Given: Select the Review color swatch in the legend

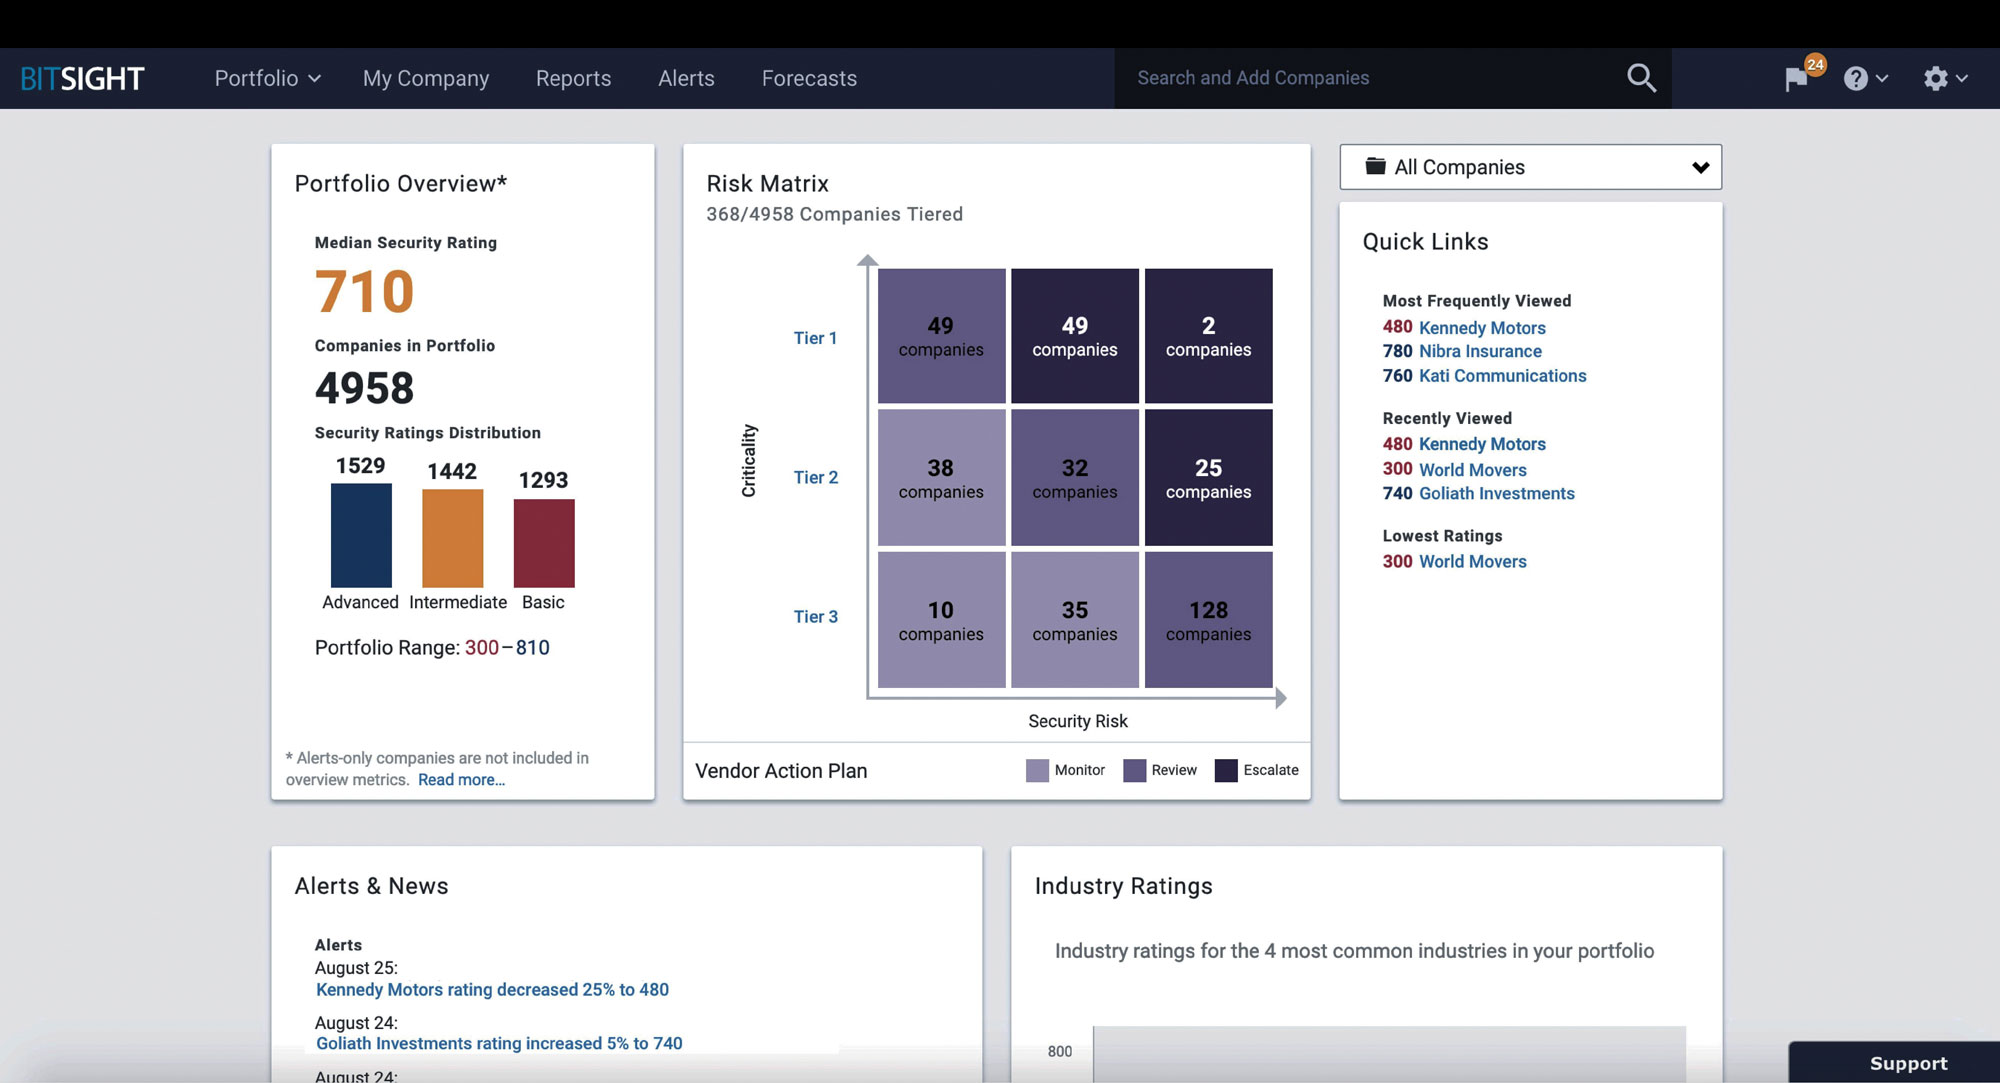Looking at the screenshot, I should [x=1134, y=770].
